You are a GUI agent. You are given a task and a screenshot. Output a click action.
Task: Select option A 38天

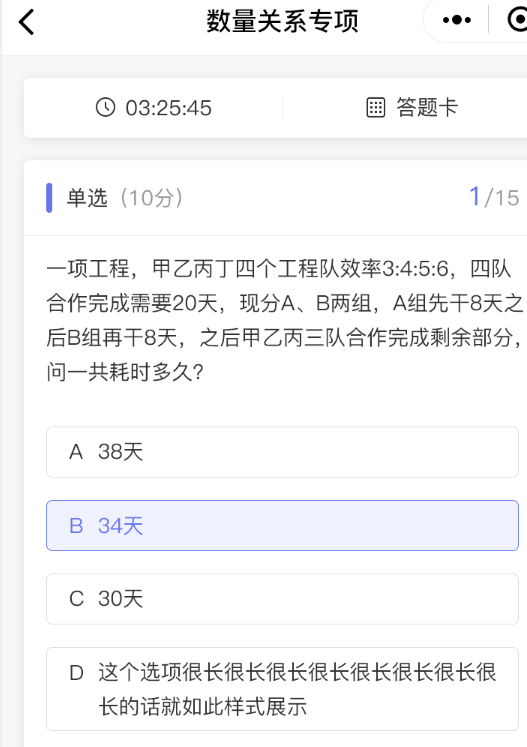click(x=282, y=452)
